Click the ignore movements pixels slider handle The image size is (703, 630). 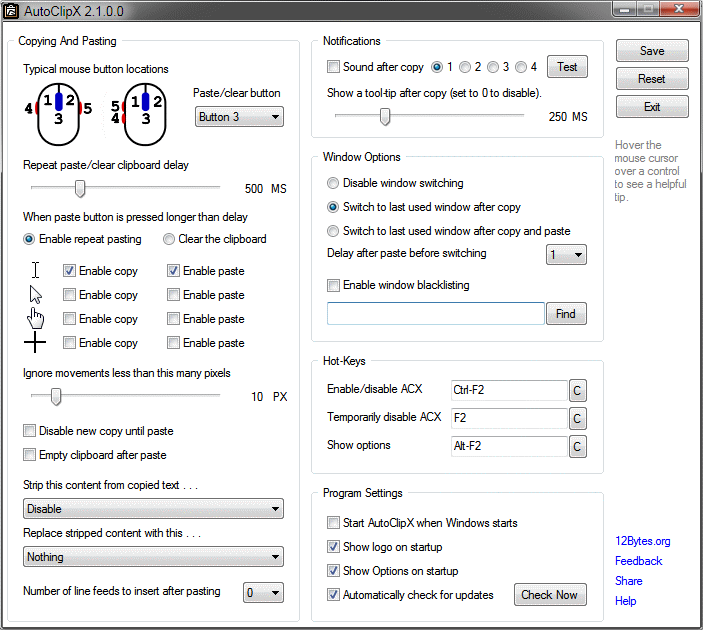tap(56, 396)
